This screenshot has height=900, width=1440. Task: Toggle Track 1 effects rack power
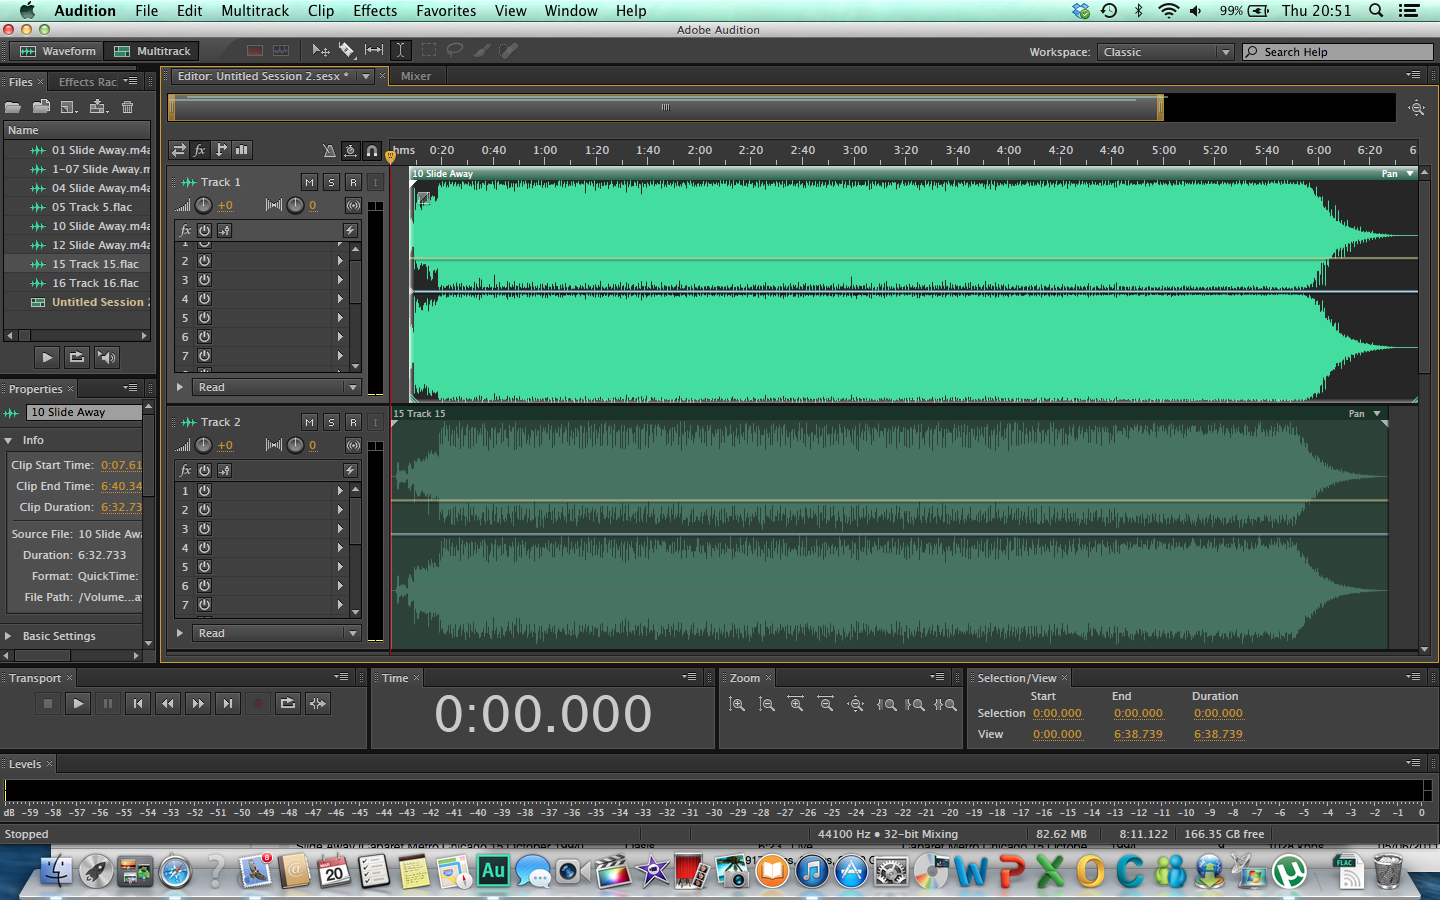[x=205, y=230]
